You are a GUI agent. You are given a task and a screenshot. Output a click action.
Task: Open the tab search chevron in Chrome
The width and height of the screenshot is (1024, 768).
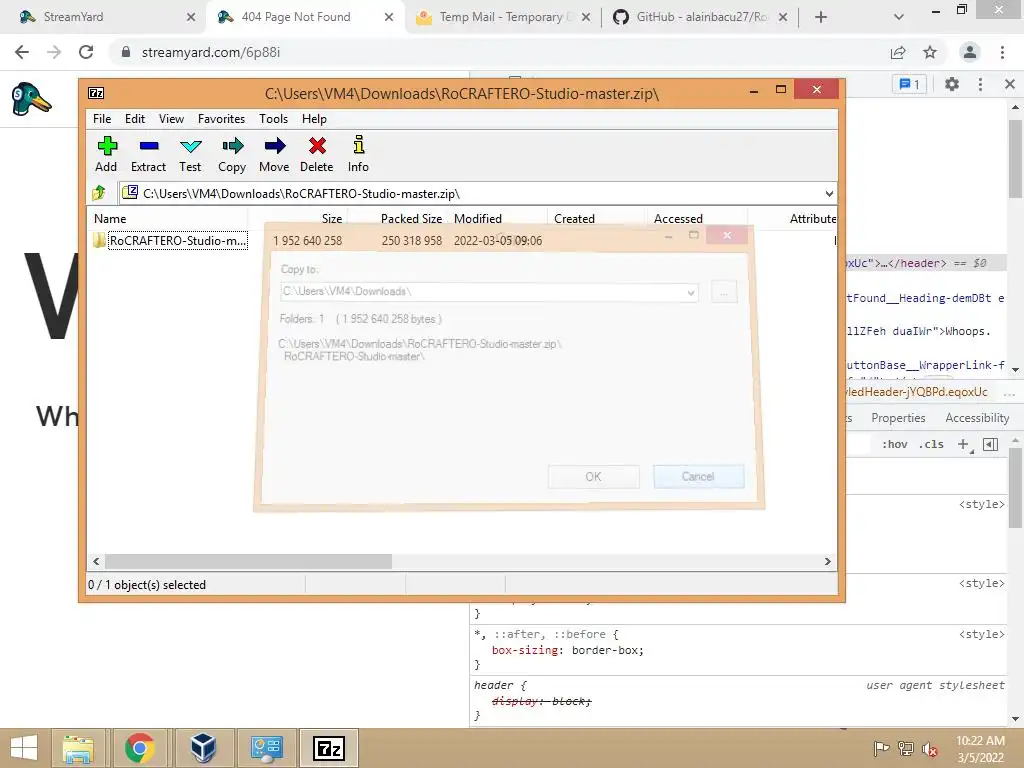click(x=899, y=17)
